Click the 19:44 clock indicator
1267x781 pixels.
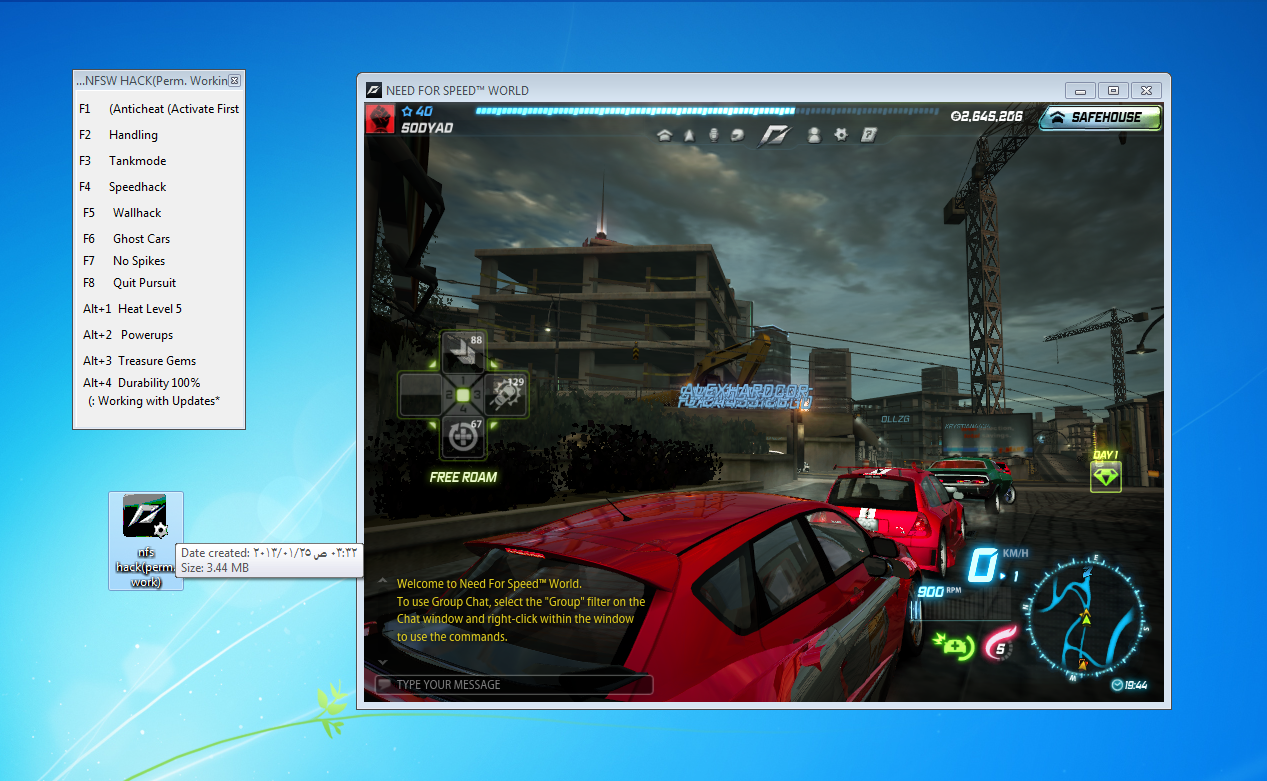[1129, 686]
